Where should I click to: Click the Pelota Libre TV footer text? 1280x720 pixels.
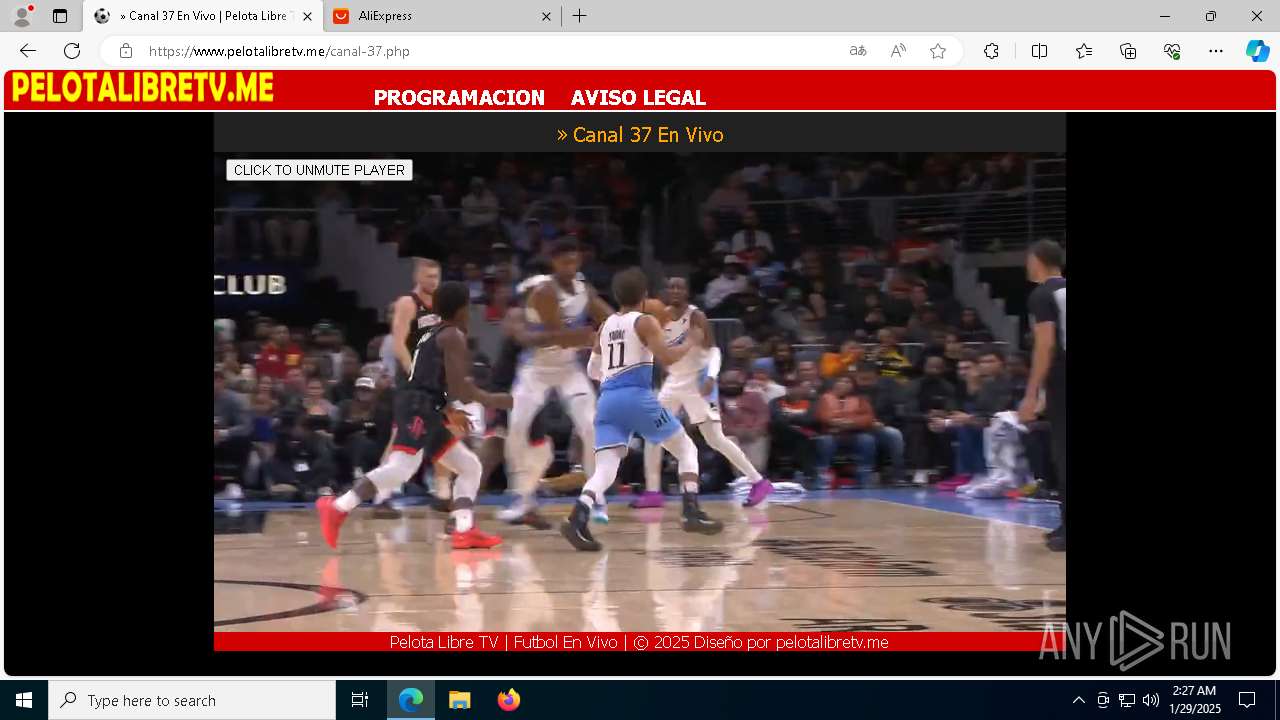coord(639,642)
